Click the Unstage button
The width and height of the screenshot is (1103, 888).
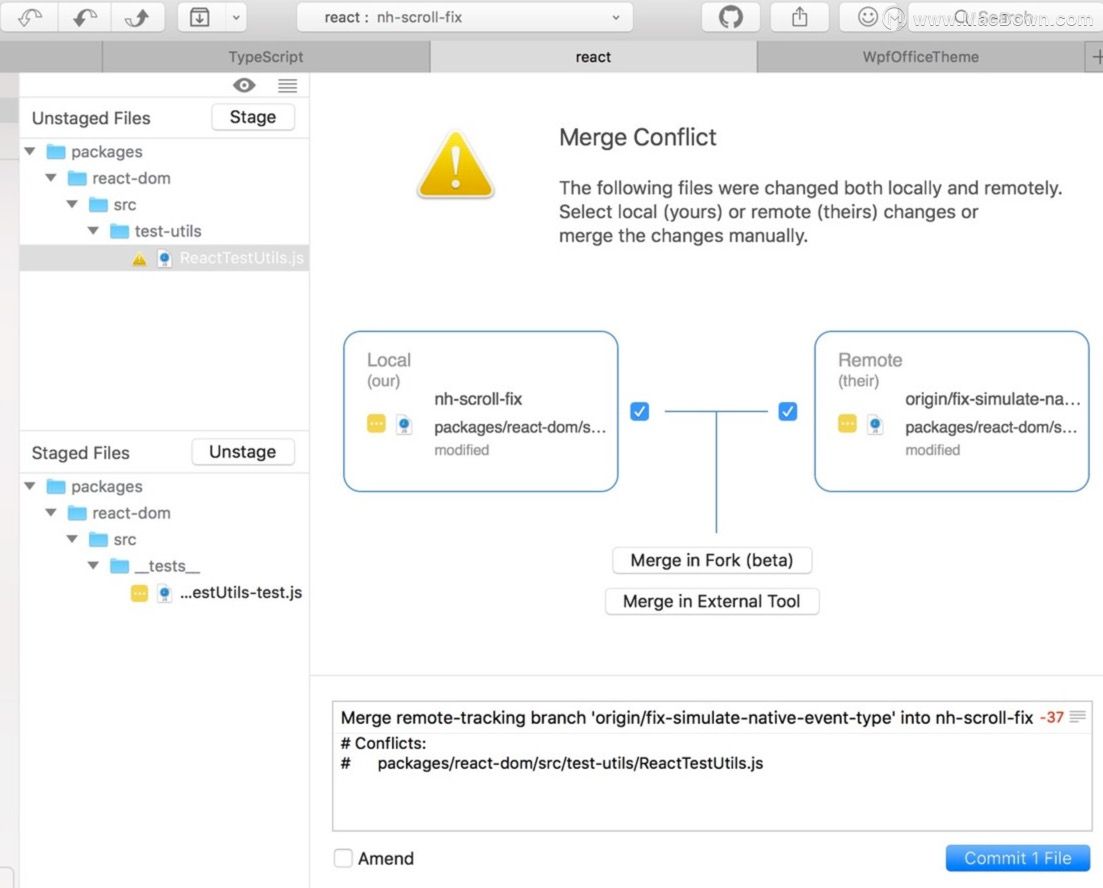pyautogui.click(x=242, y=452)
